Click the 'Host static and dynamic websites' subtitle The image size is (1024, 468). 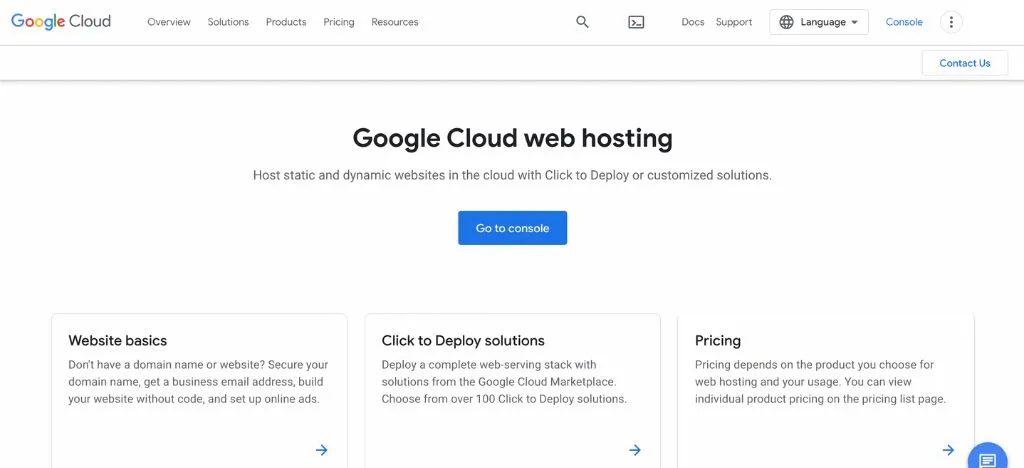513,176
